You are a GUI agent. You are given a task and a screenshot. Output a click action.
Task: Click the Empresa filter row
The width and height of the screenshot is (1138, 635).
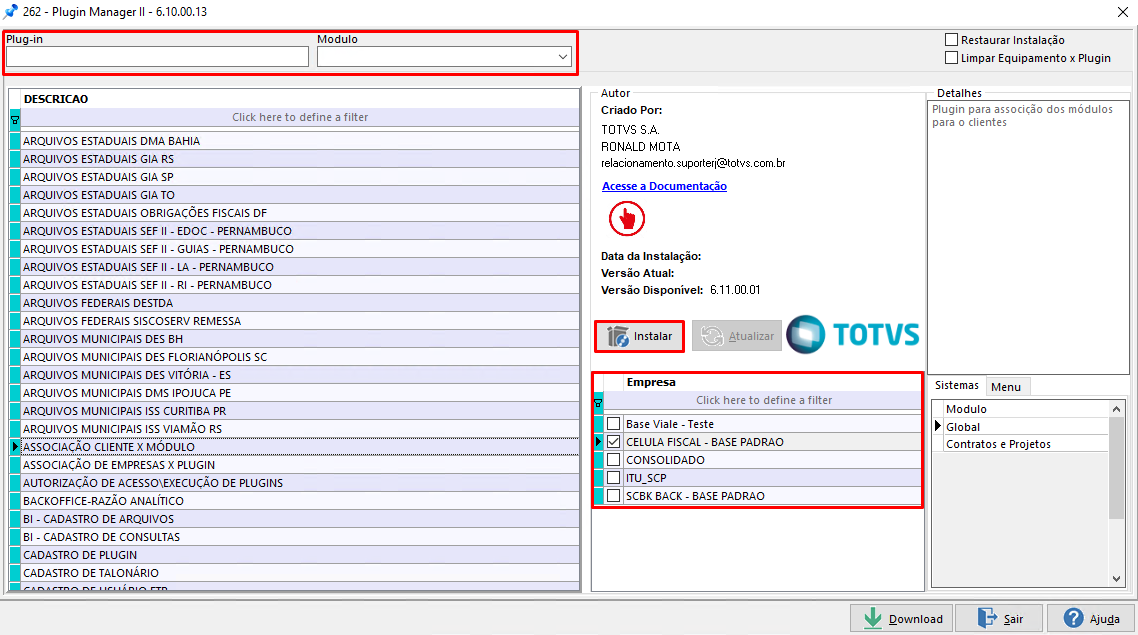coord(764,400)
